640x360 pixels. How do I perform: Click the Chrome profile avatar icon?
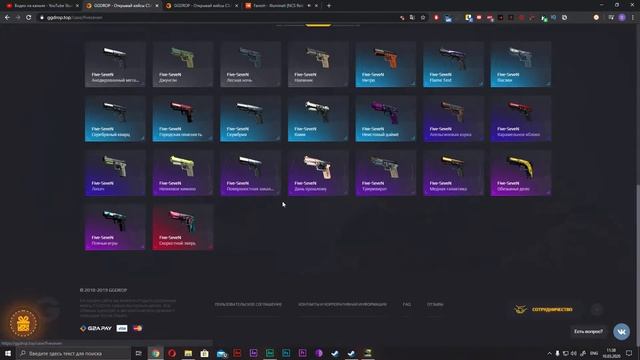[x=622, y=18]
